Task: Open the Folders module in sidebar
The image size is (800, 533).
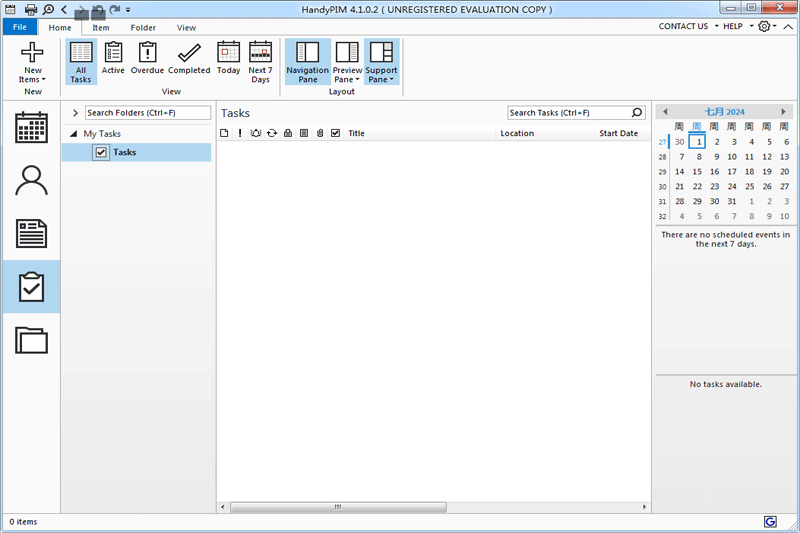Action: pyautogui.click(x=31, y=340)
